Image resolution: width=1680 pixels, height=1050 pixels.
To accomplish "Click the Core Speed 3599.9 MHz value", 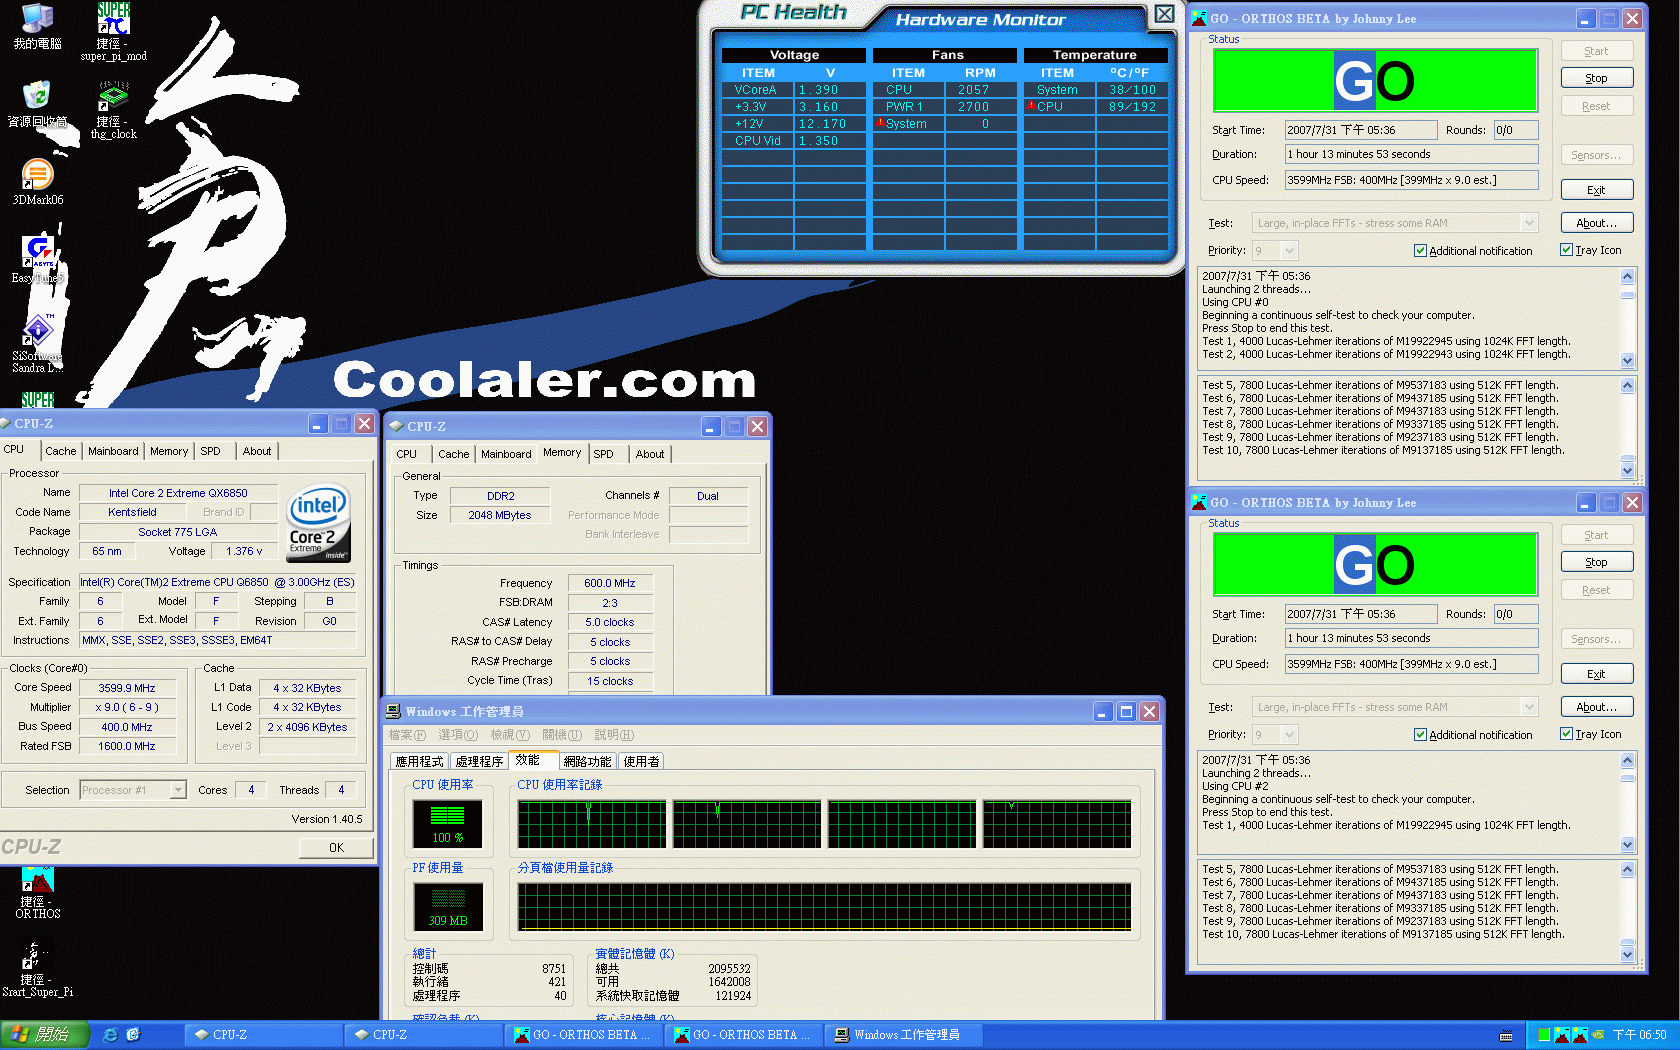I will [127, 688].
